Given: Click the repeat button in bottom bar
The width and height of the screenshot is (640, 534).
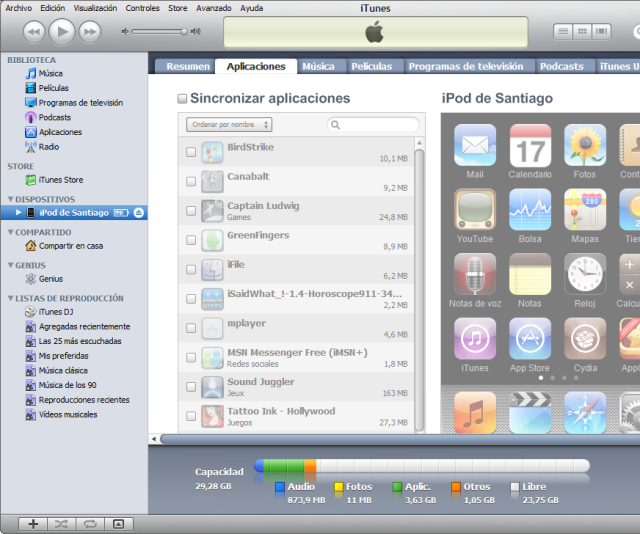Looking at the screenshot, I should (x=90, y=524).
